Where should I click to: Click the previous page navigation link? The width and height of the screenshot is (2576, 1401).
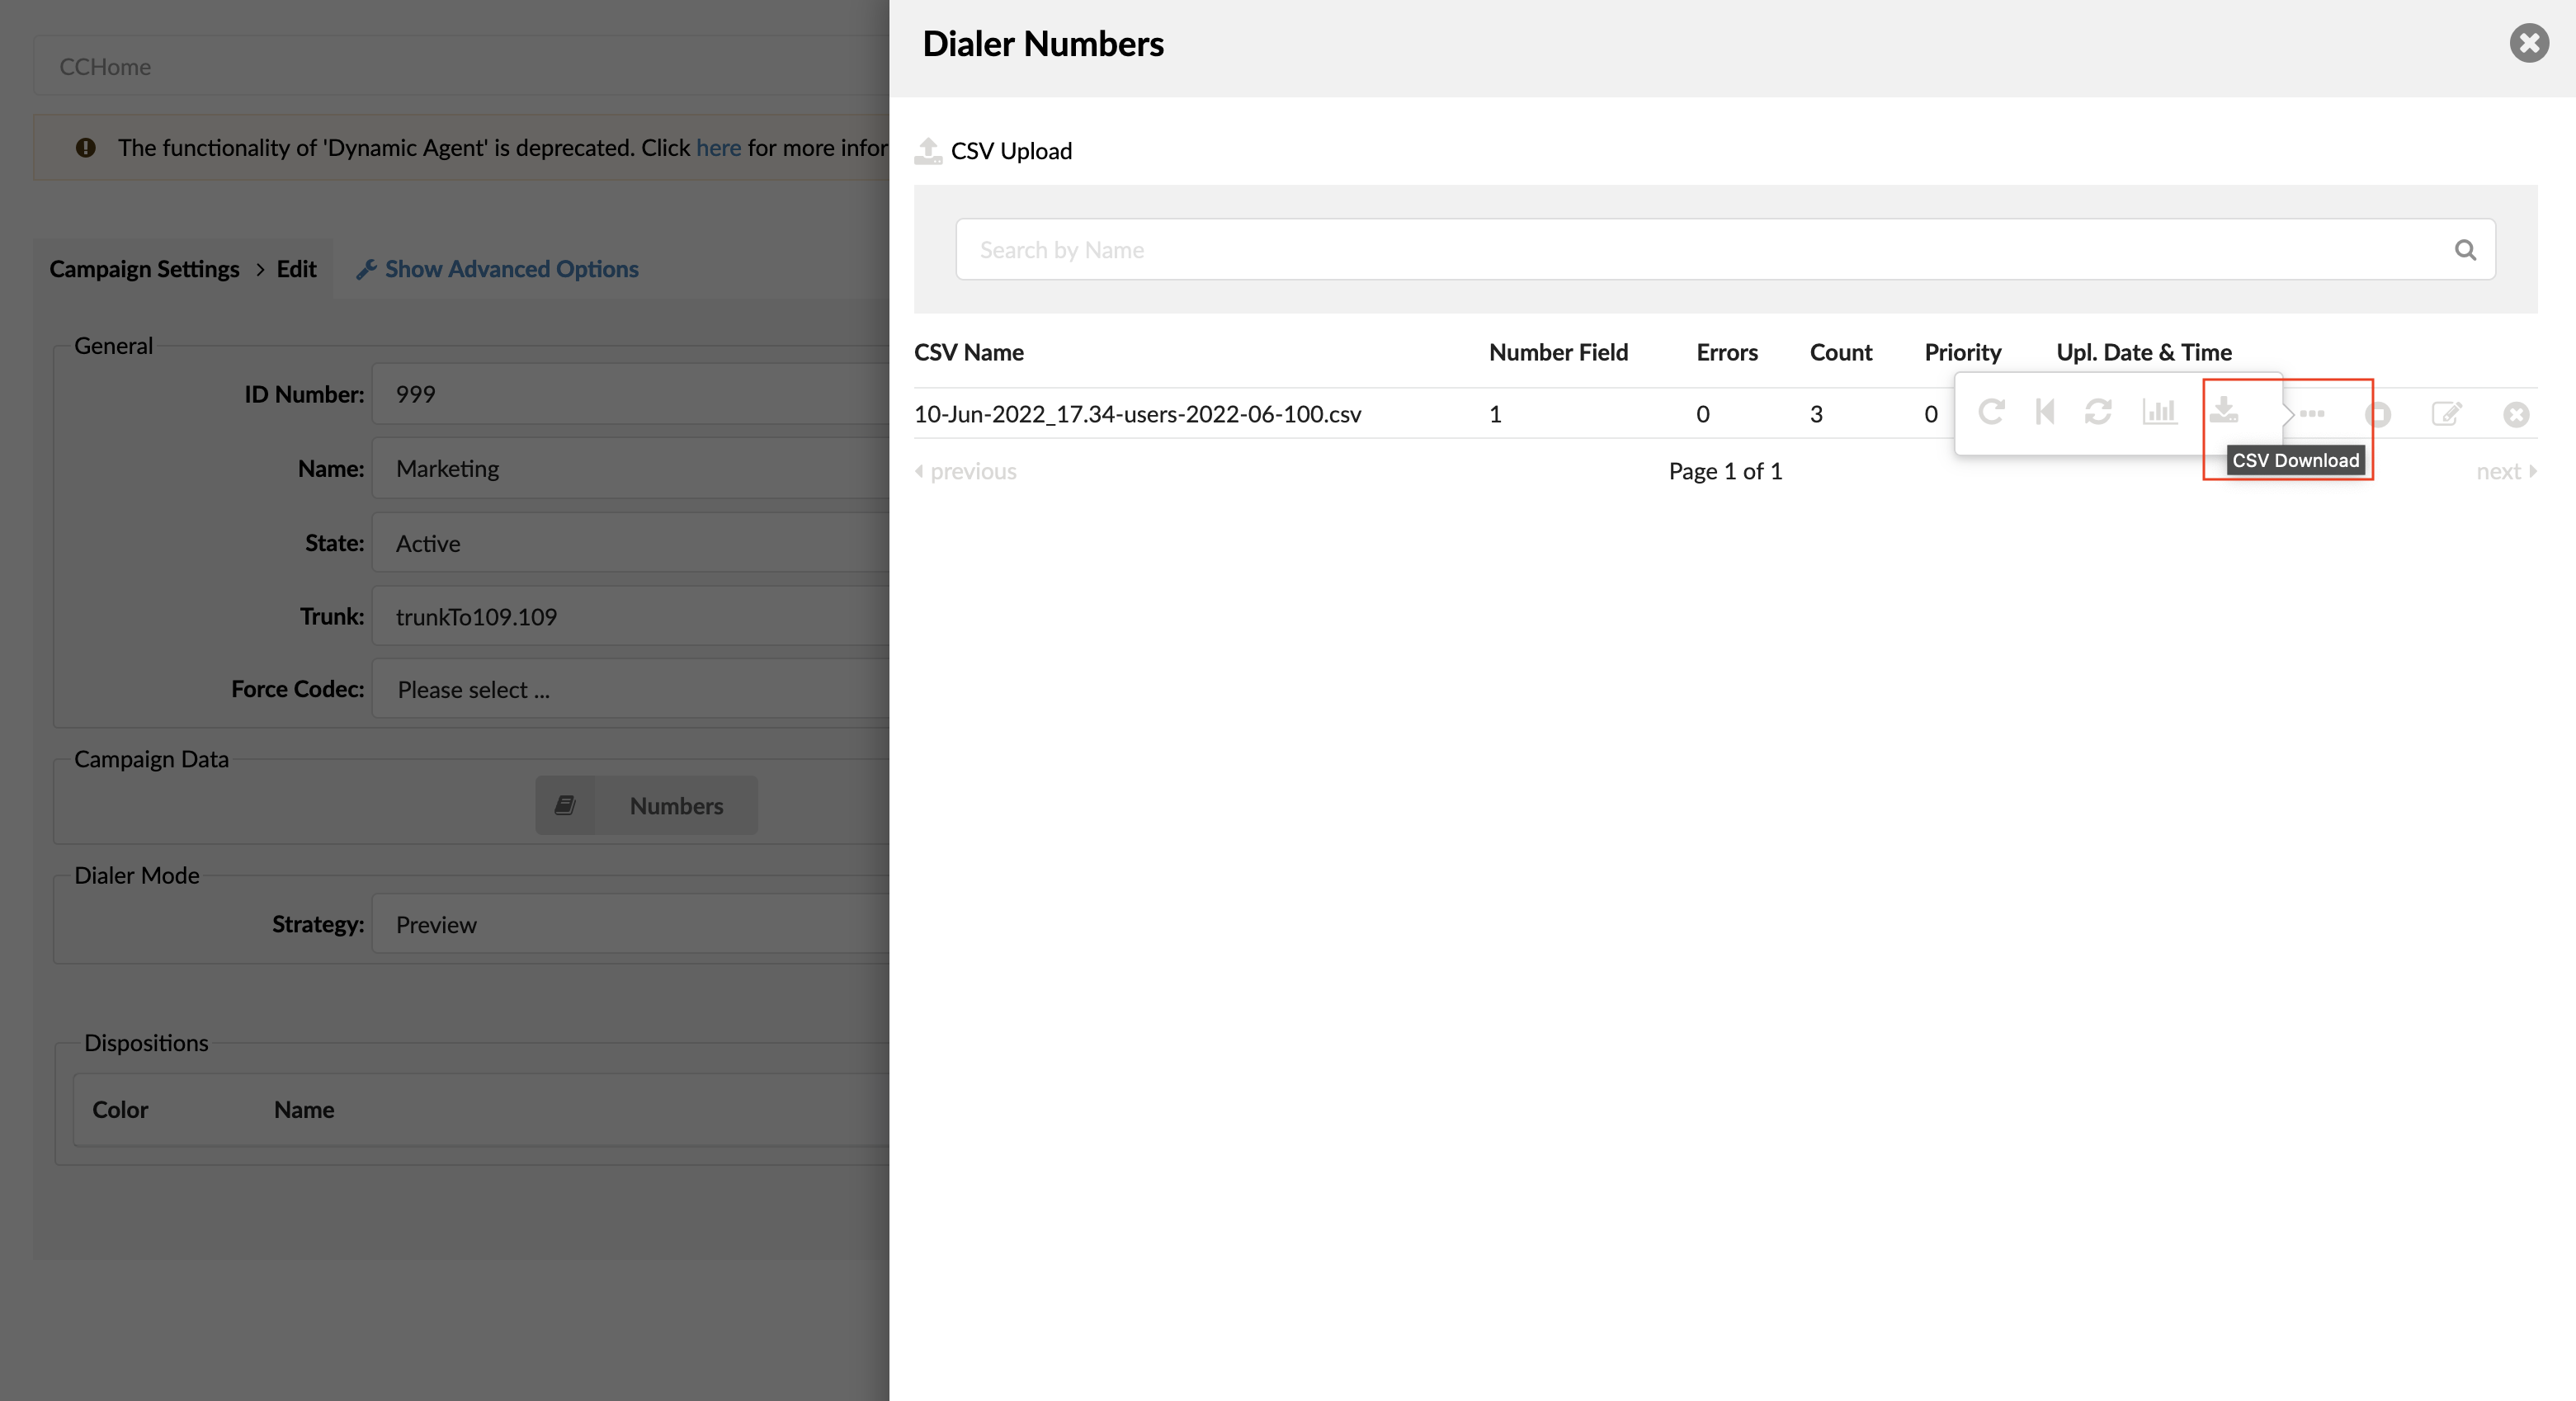click(x=965, y=471)
